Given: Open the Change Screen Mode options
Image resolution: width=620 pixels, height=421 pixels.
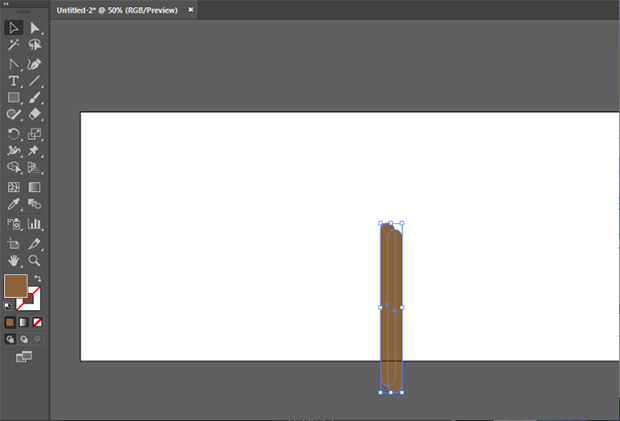Looking at the screenshot, I should (24, 356).
